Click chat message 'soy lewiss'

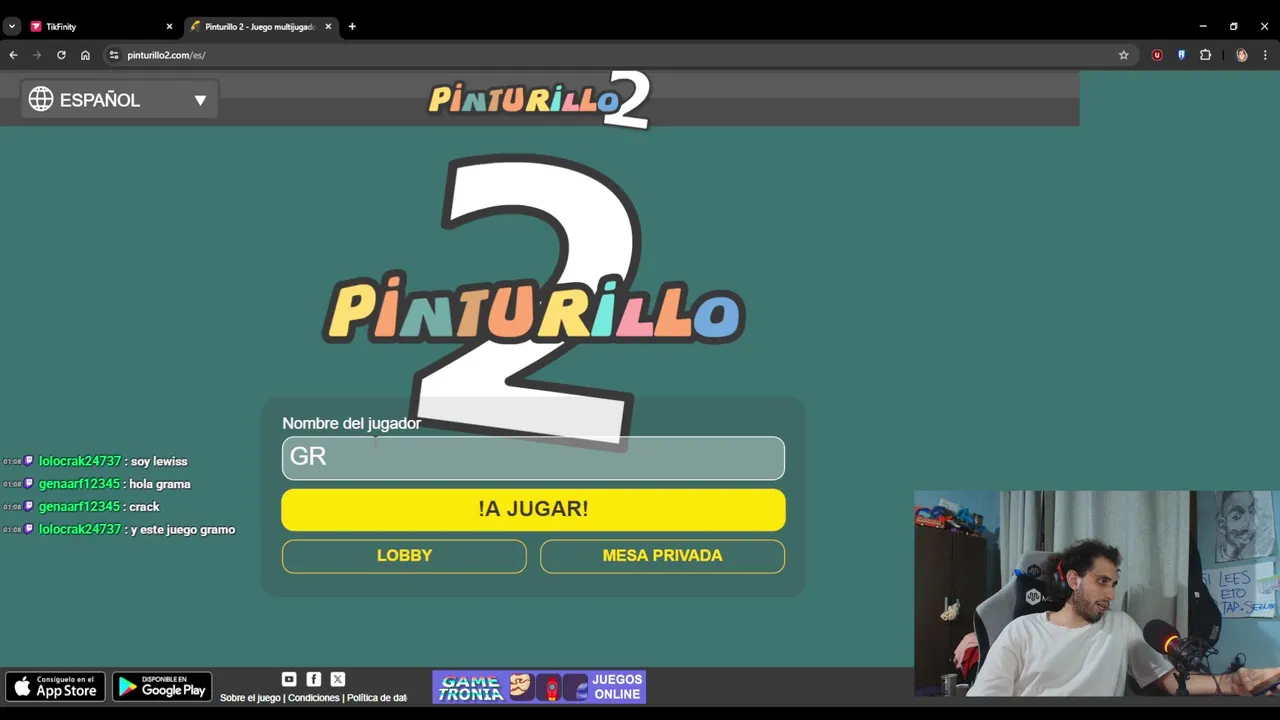159,461
